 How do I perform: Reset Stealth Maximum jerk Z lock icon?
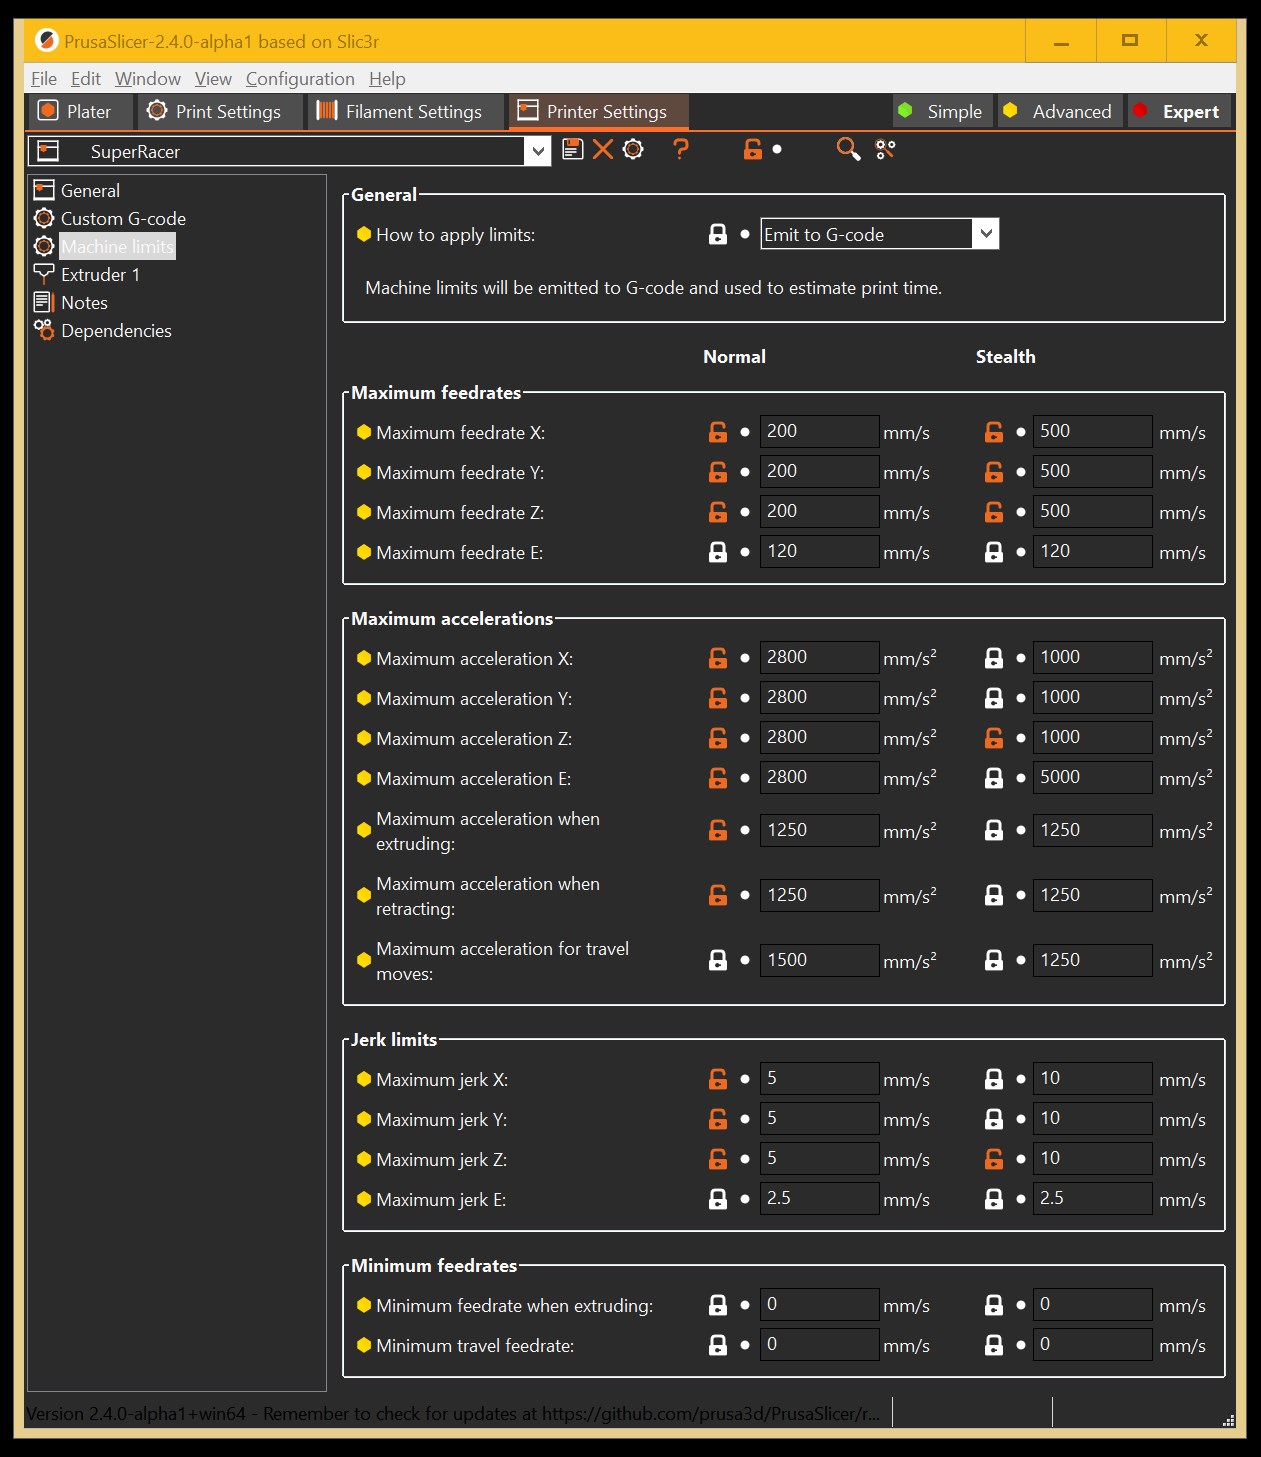[x=994, y=1159]
